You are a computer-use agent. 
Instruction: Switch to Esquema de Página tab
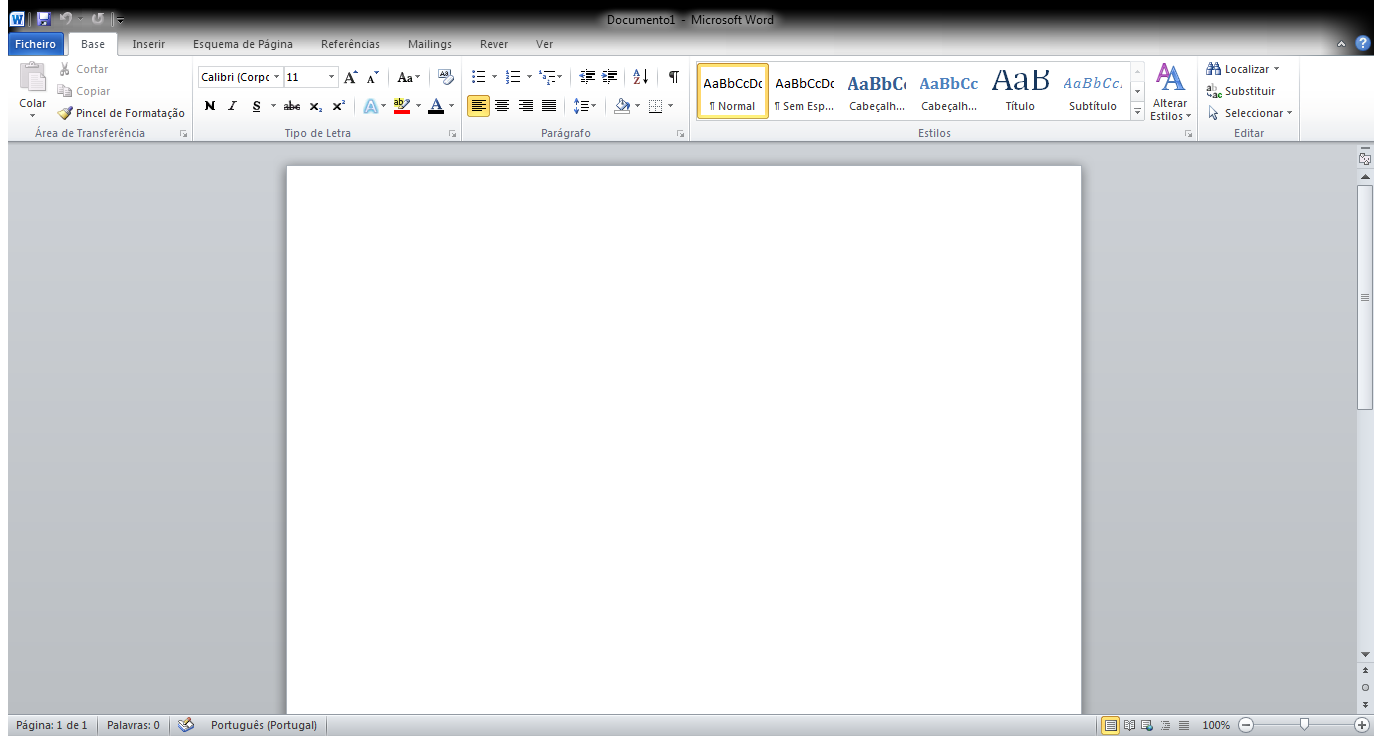(243, 44)
